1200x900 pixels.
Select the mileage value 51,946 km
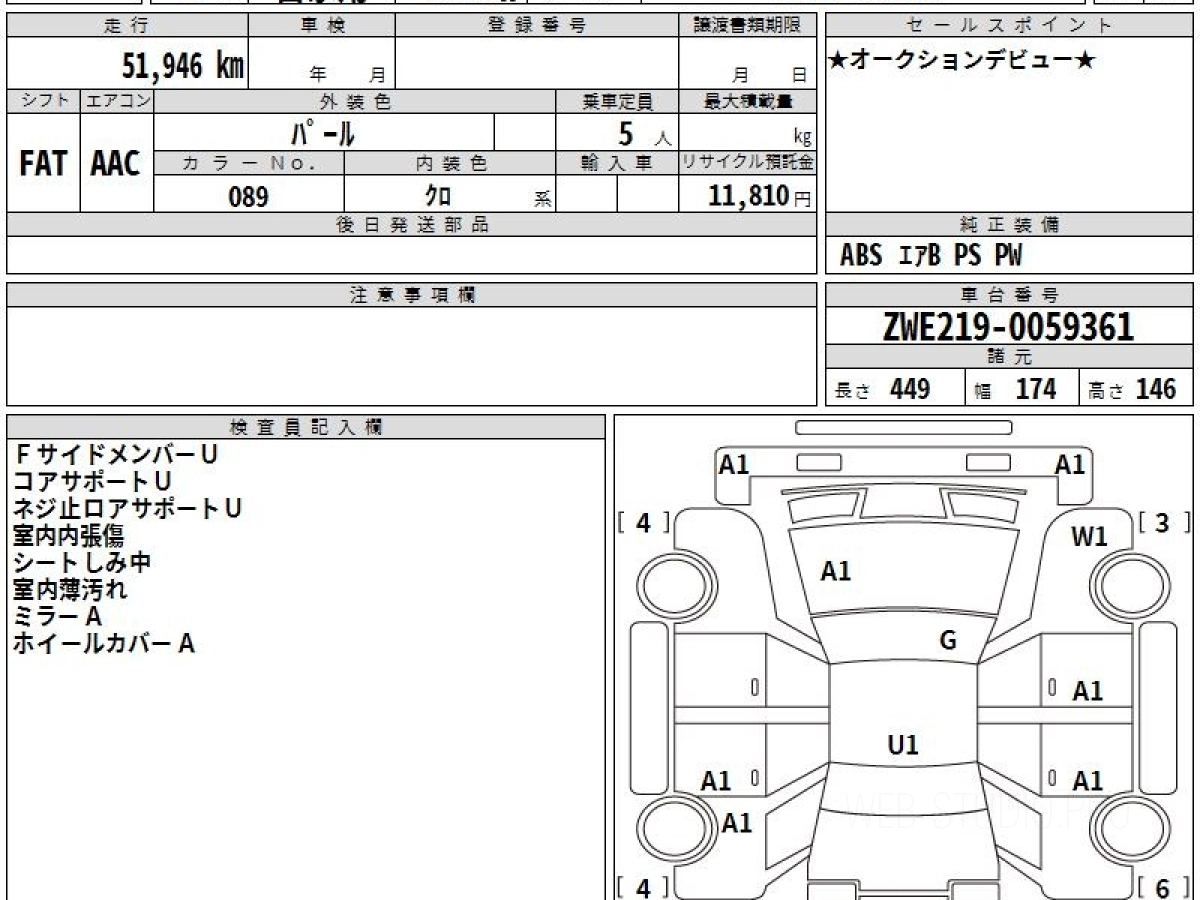[183, 67]
